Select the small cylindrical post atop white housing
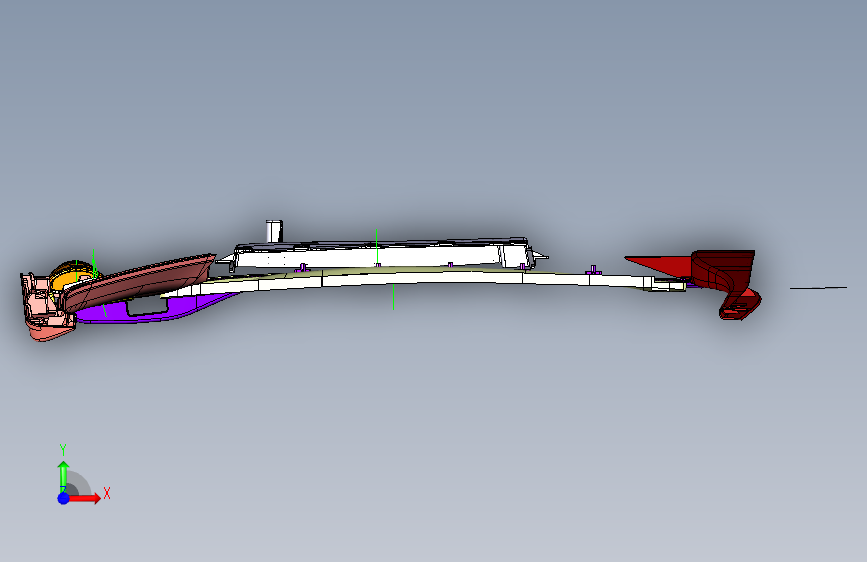Screen dimensions: 867x562 [x=274, y=231]
